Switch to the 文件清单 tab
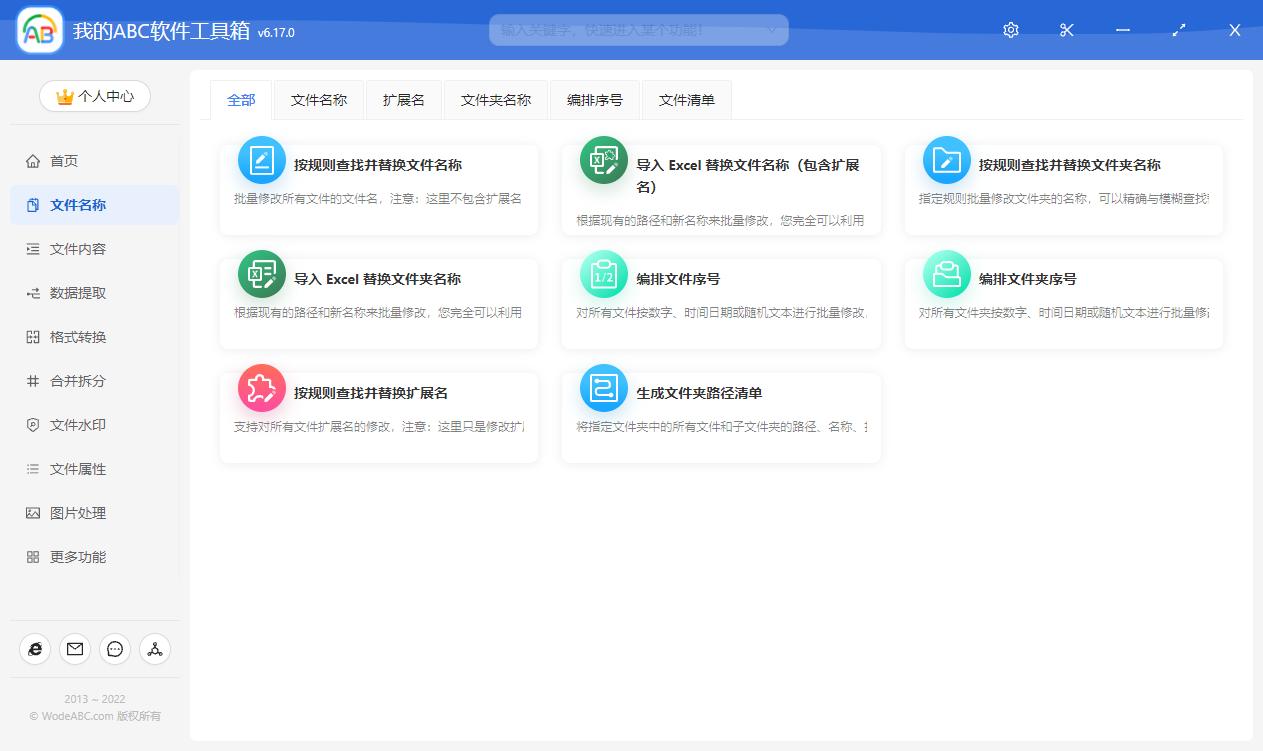The width and height of the screenshot is (1263, 751). click(686, 99)
